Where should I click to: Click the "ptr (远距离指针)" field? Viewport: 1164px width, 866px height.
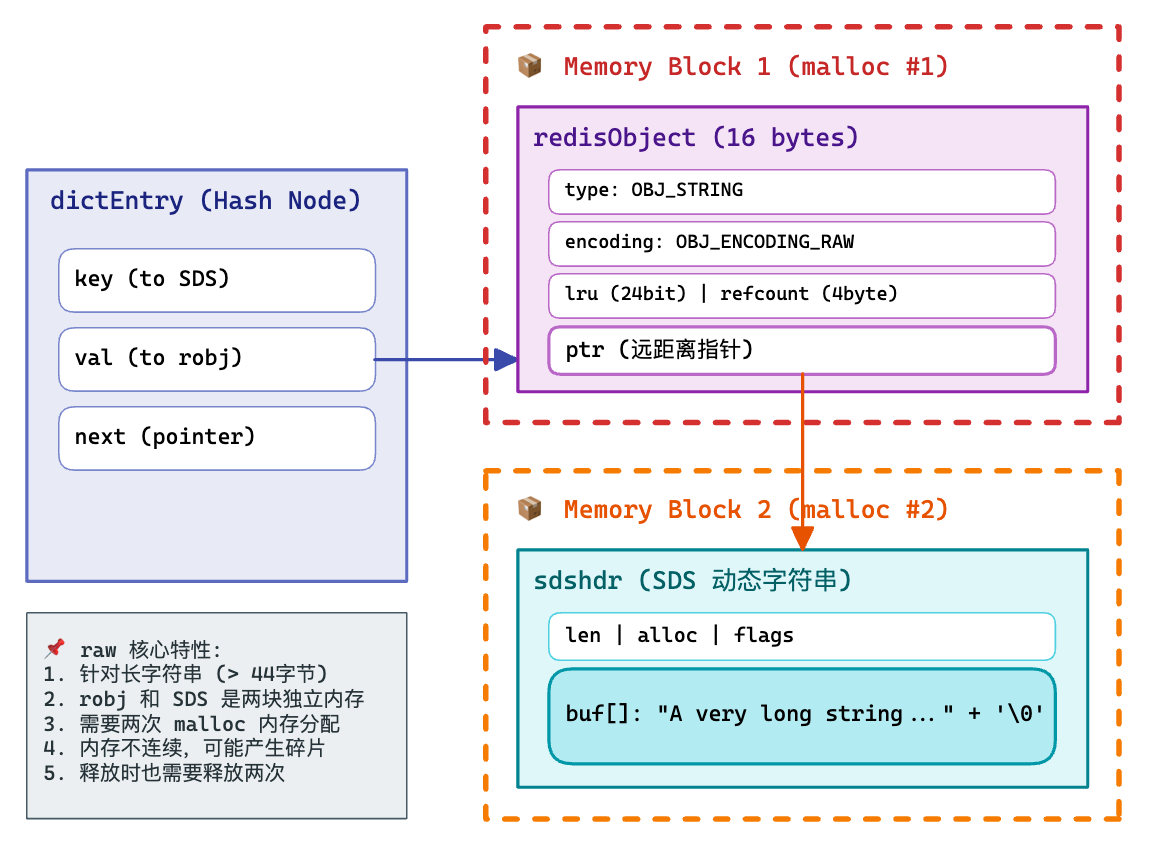(801, 351)
